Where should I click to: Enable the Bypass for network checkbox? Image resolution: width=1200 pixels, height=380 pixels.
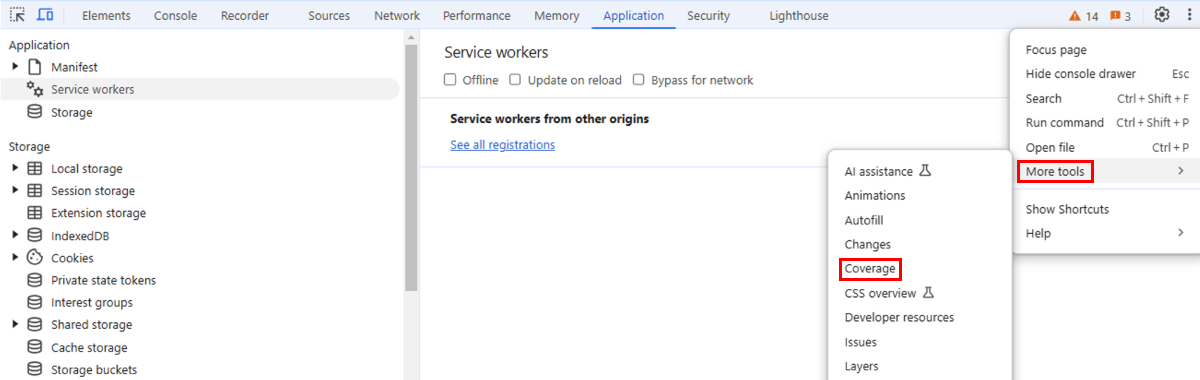(x=639, y=80)
